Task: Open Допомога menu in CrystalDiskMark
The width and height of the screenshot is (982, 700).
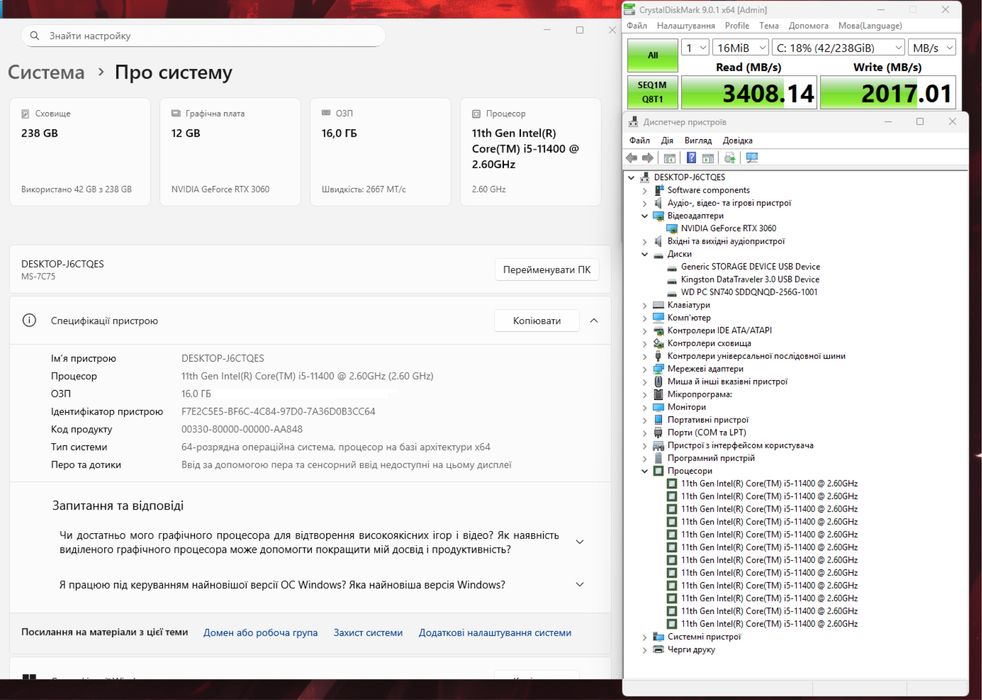Action: pos(808,26)
